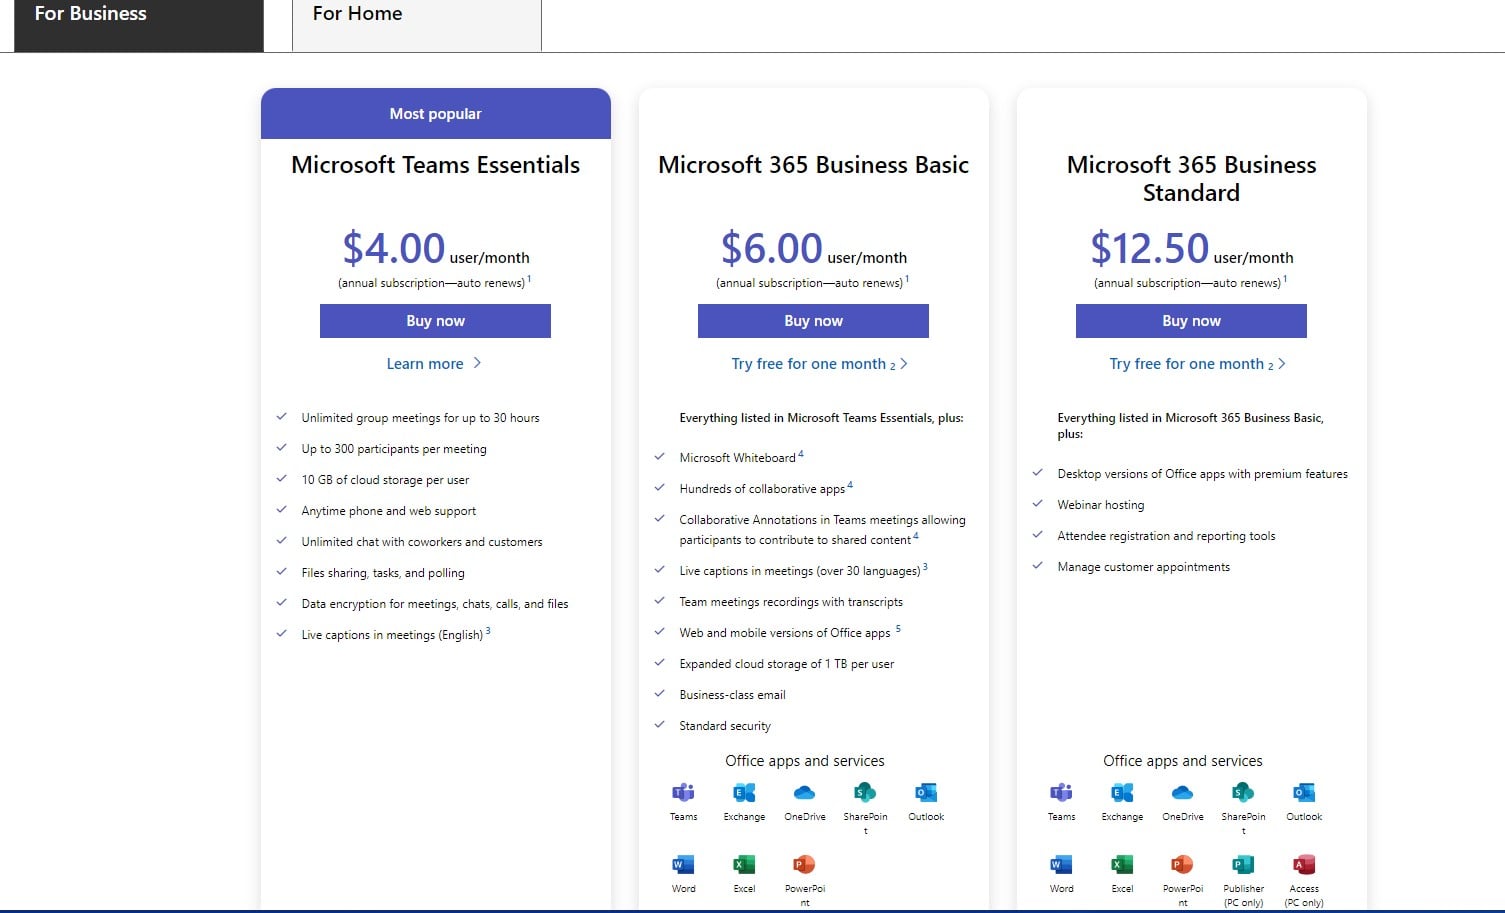
Task: Click 'Everything listed in Microsoft 365 Business Basic, plus:'
Action: click(x=1190, y=426)
